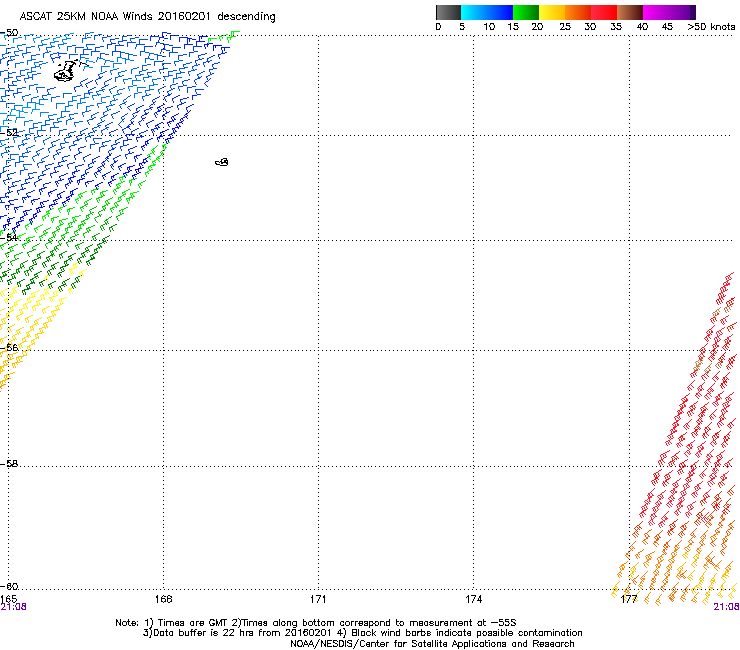Click the left purple time stamp '21:08'

tap(13, 607)
